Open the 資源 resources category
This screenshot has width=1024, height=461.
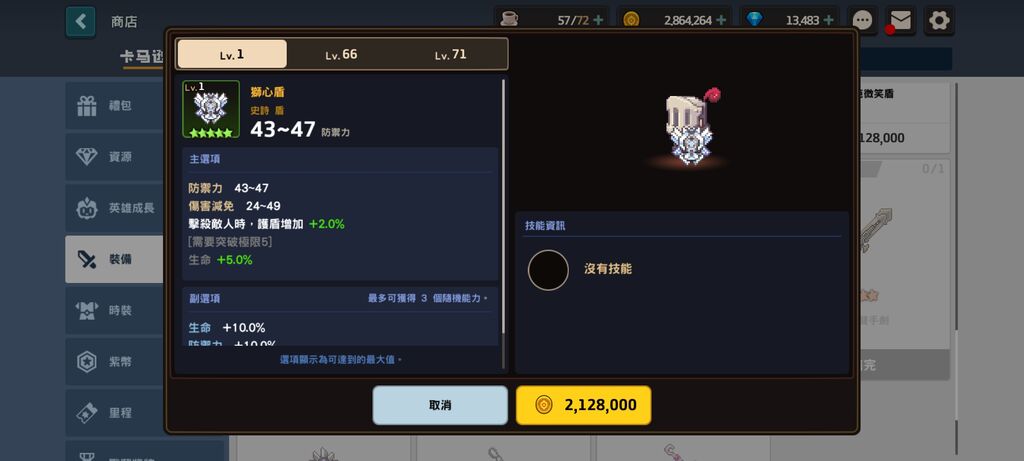(115, 157)
